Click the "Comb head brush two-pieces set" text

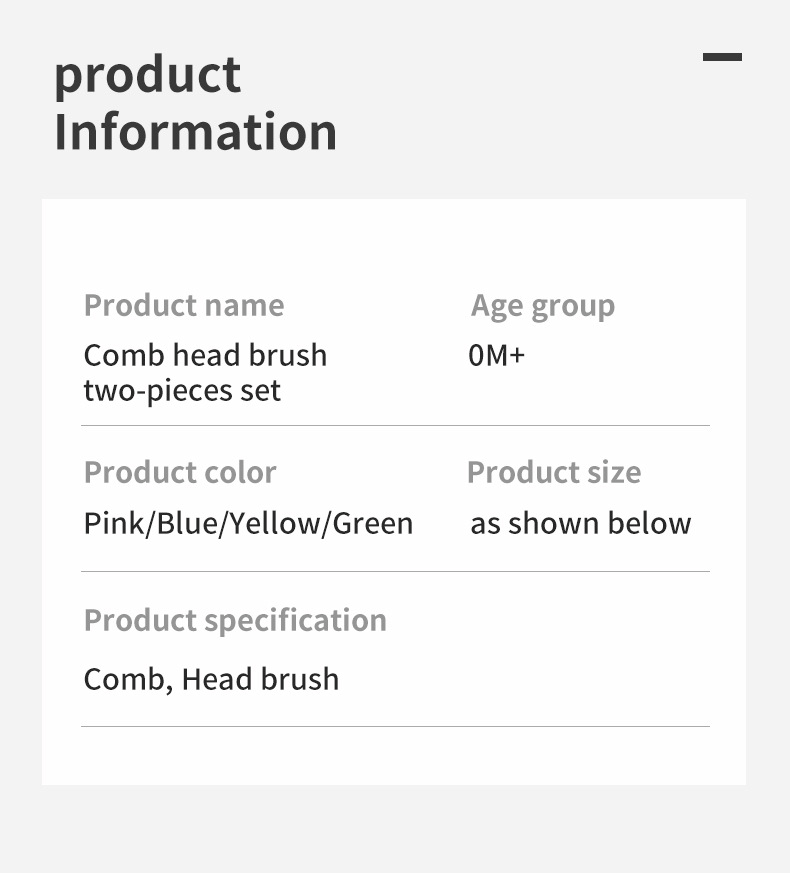point(204,372)
